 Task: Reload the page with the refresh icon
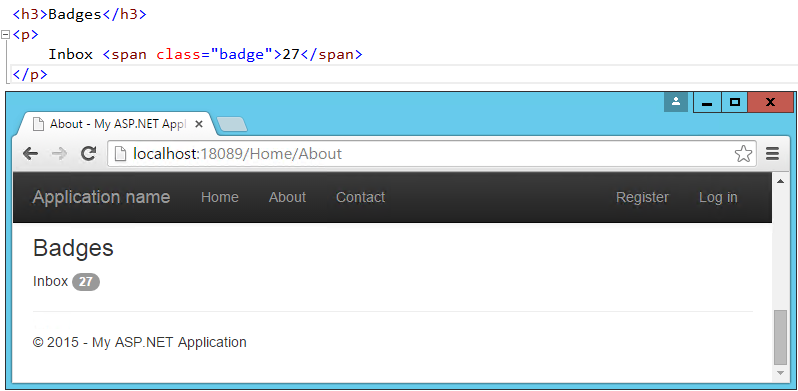(x=89, y=153)
